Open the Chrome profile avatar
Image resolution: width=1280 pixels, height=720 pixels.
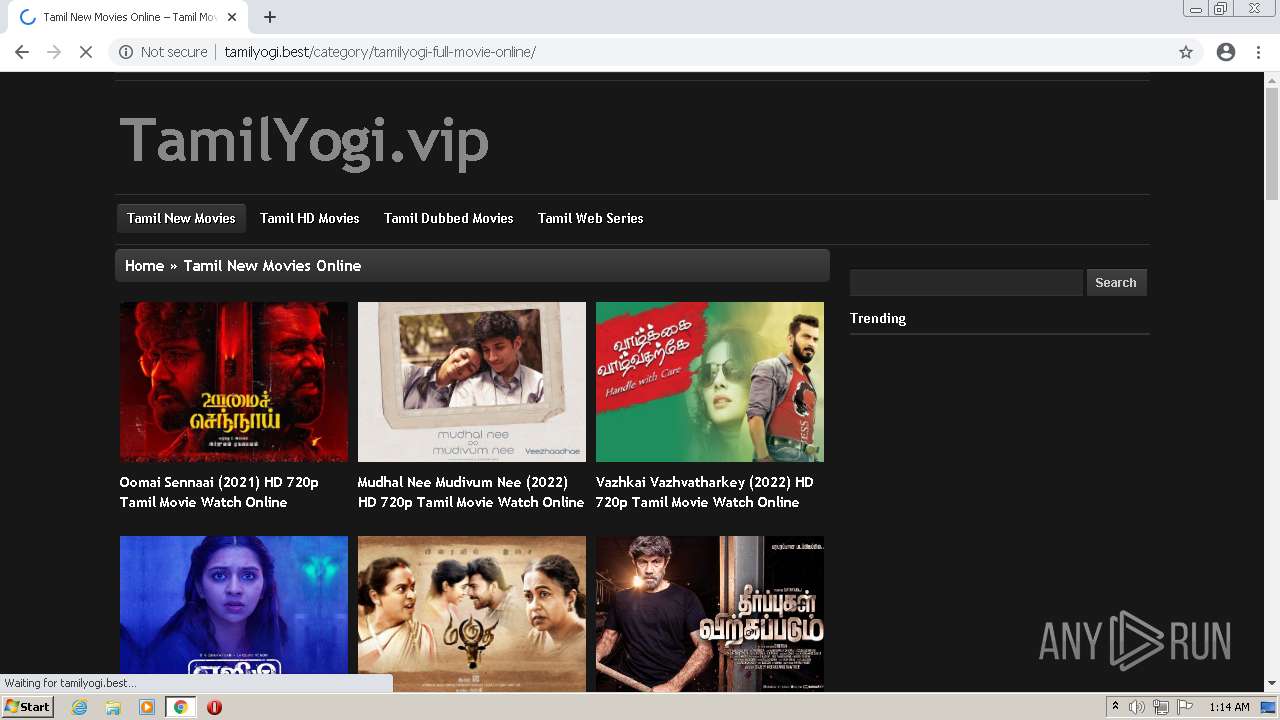point(1226,52)
